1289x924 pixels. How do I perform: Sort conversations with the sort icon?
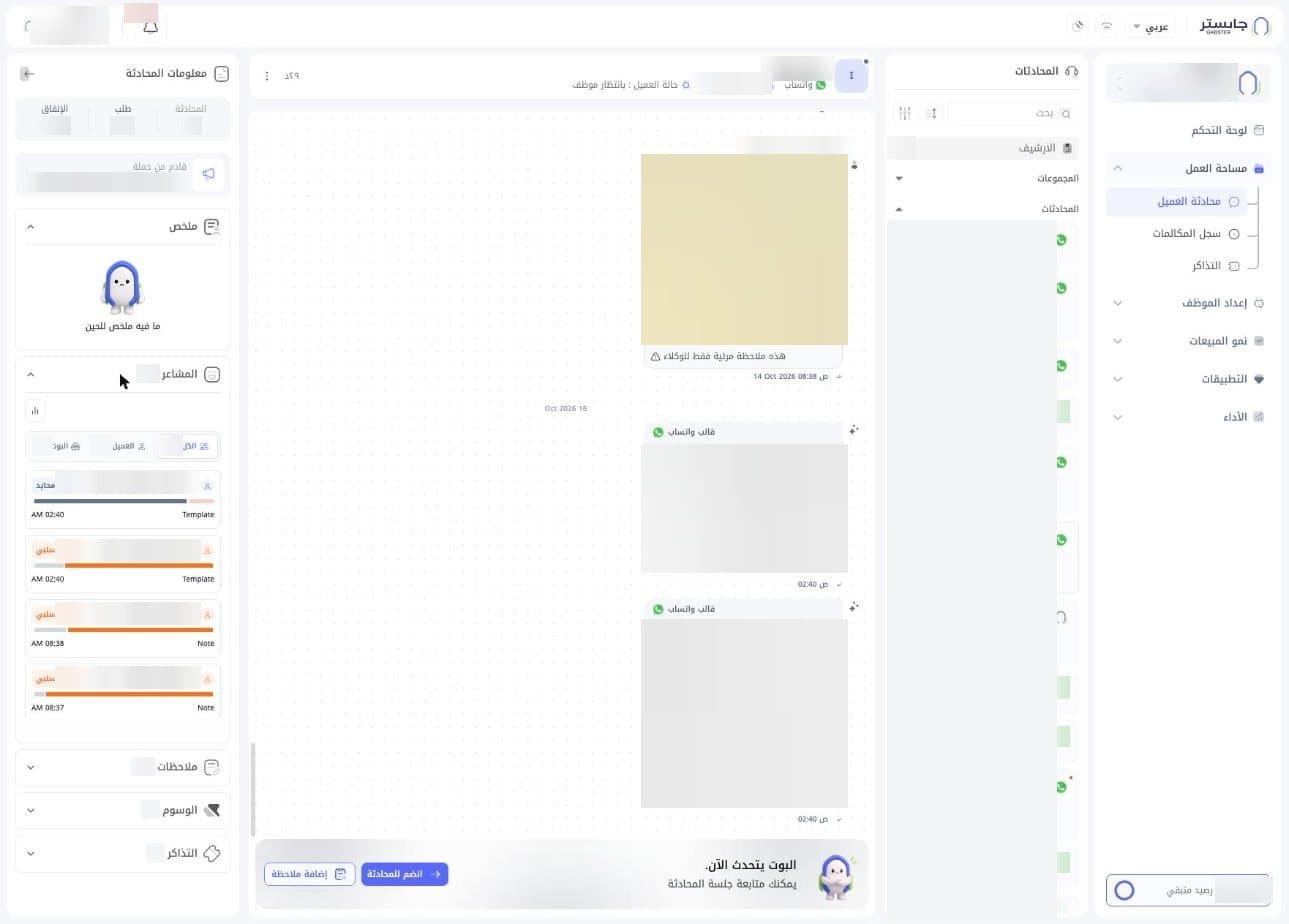tap(932, 113)
